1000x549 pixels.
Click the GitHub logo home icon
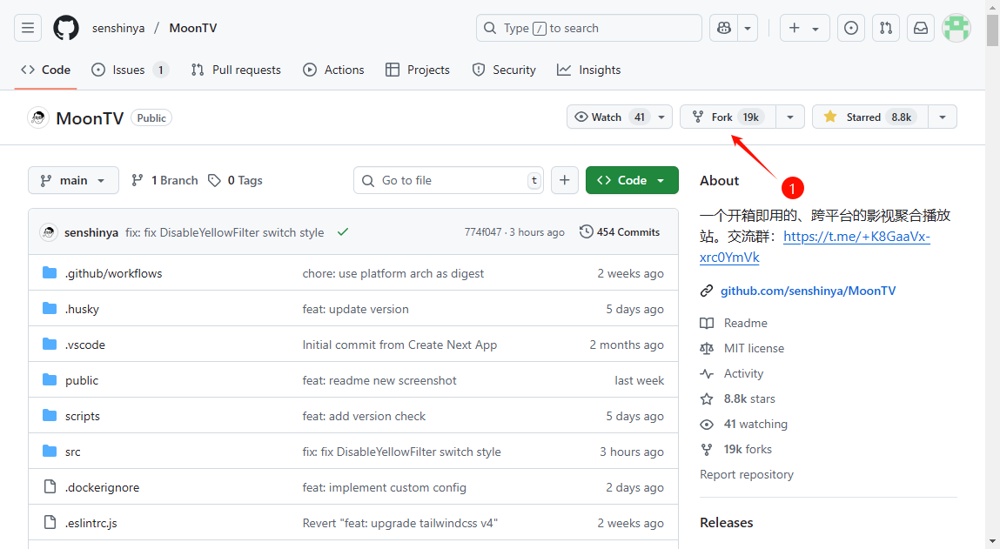66,28
